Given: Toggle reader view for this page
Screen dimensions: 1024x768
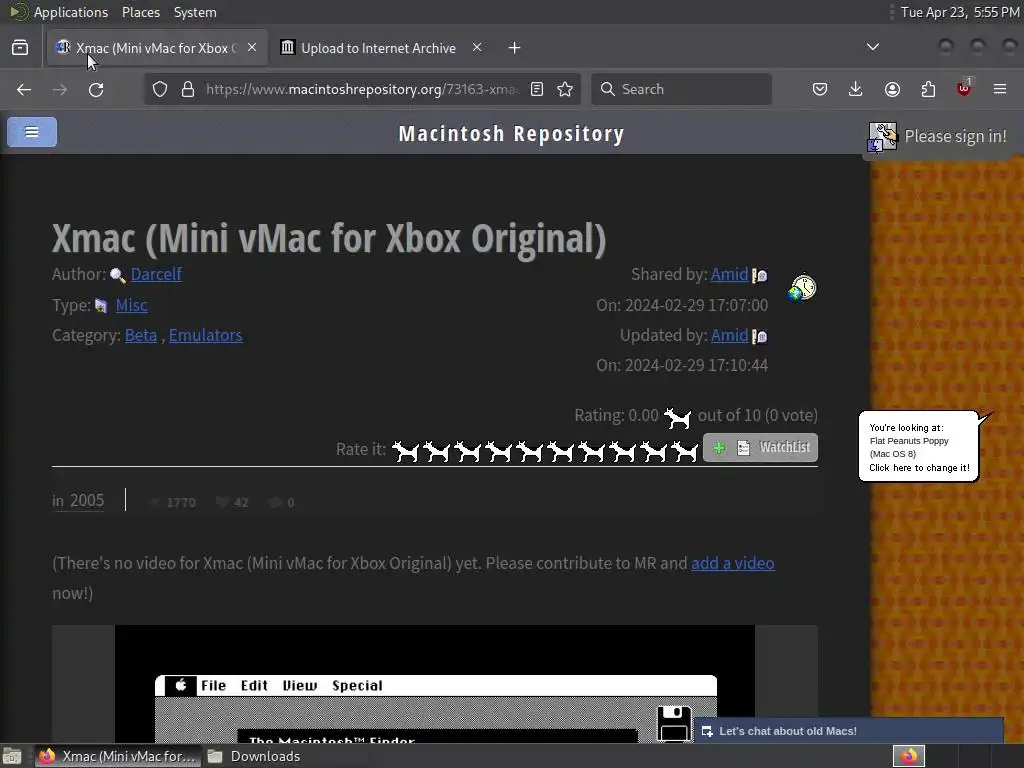Looking at the screenshot, I should 537,89.
